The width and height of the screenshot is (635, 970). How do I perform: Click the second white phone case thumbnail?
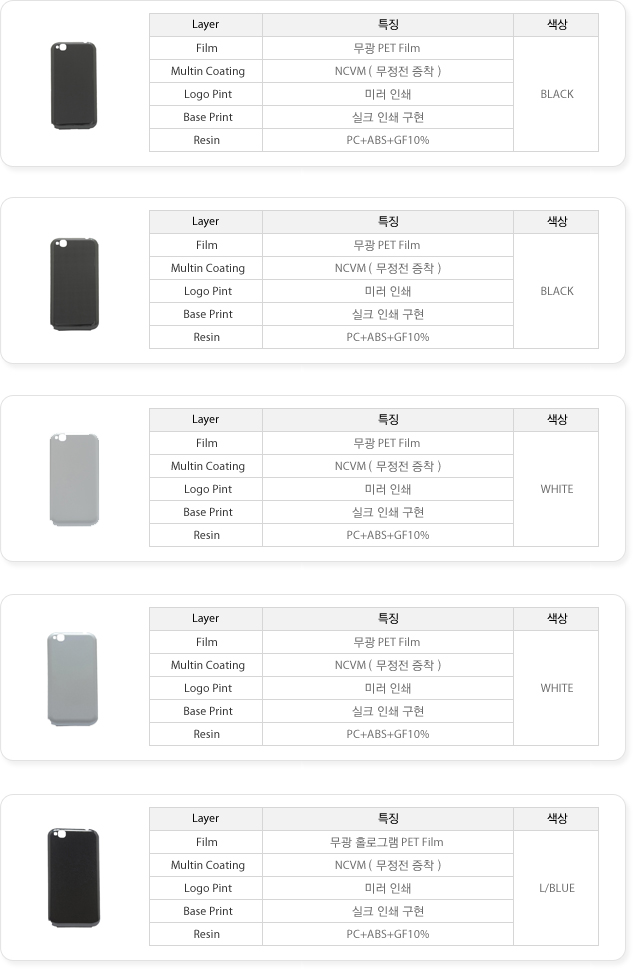(x=72, y=679)
